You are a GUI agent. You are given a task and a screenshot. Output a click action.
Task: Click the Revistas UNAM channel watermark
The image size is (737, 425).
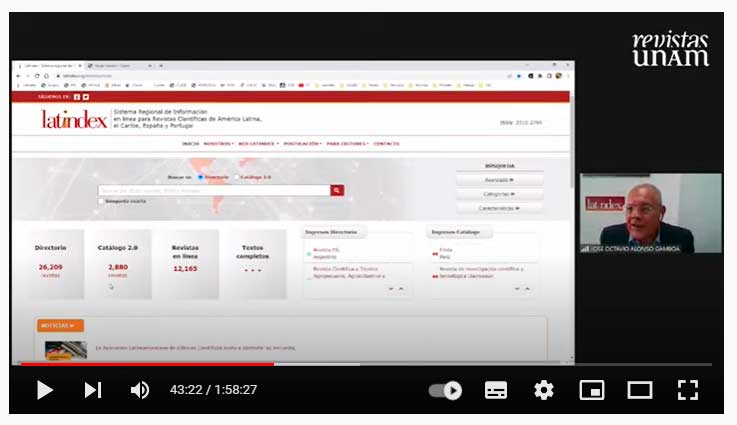pyautogui.click(x=671, y=49)
